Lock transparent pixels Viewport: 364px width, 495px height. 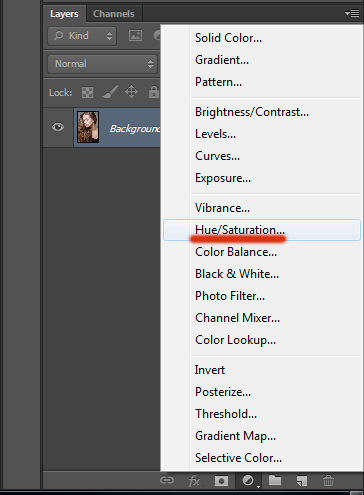click(87, 92)
